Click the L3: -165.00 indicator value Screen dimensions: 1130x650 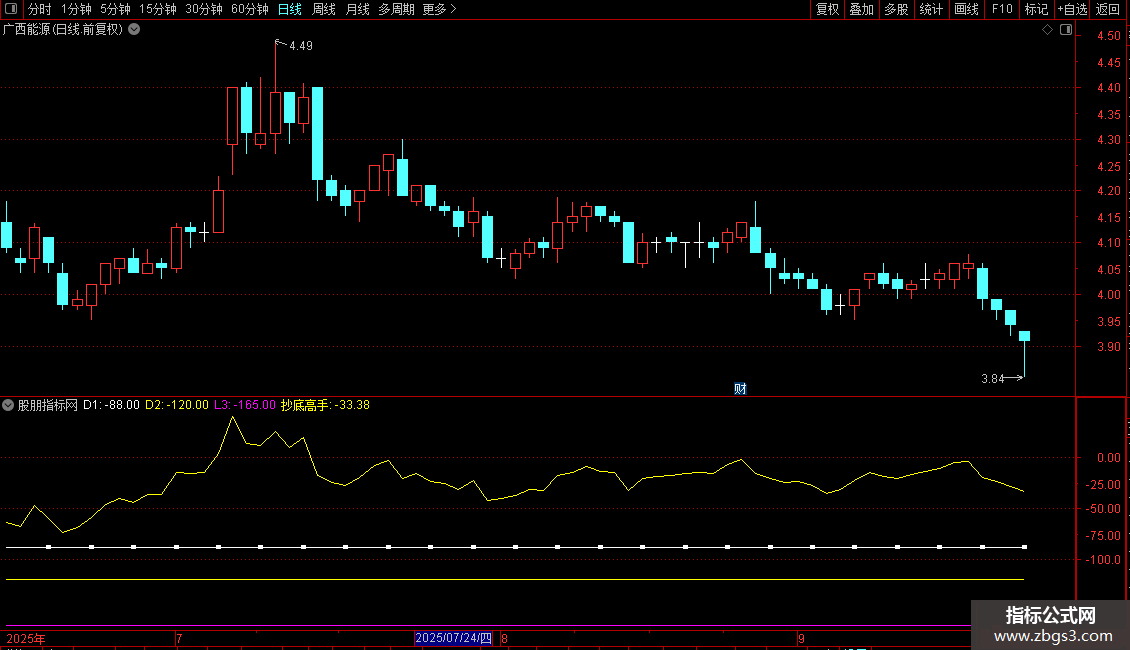coord(245,405)
